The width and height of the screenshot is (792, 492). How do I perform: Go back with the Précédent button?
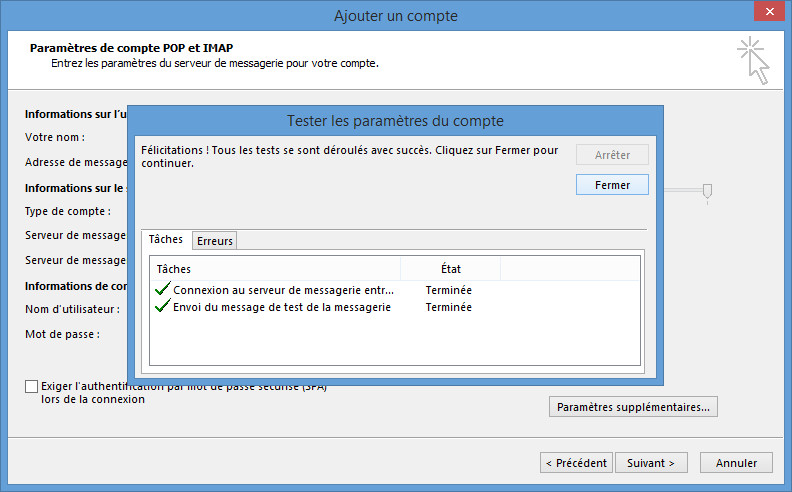(576, 463)
